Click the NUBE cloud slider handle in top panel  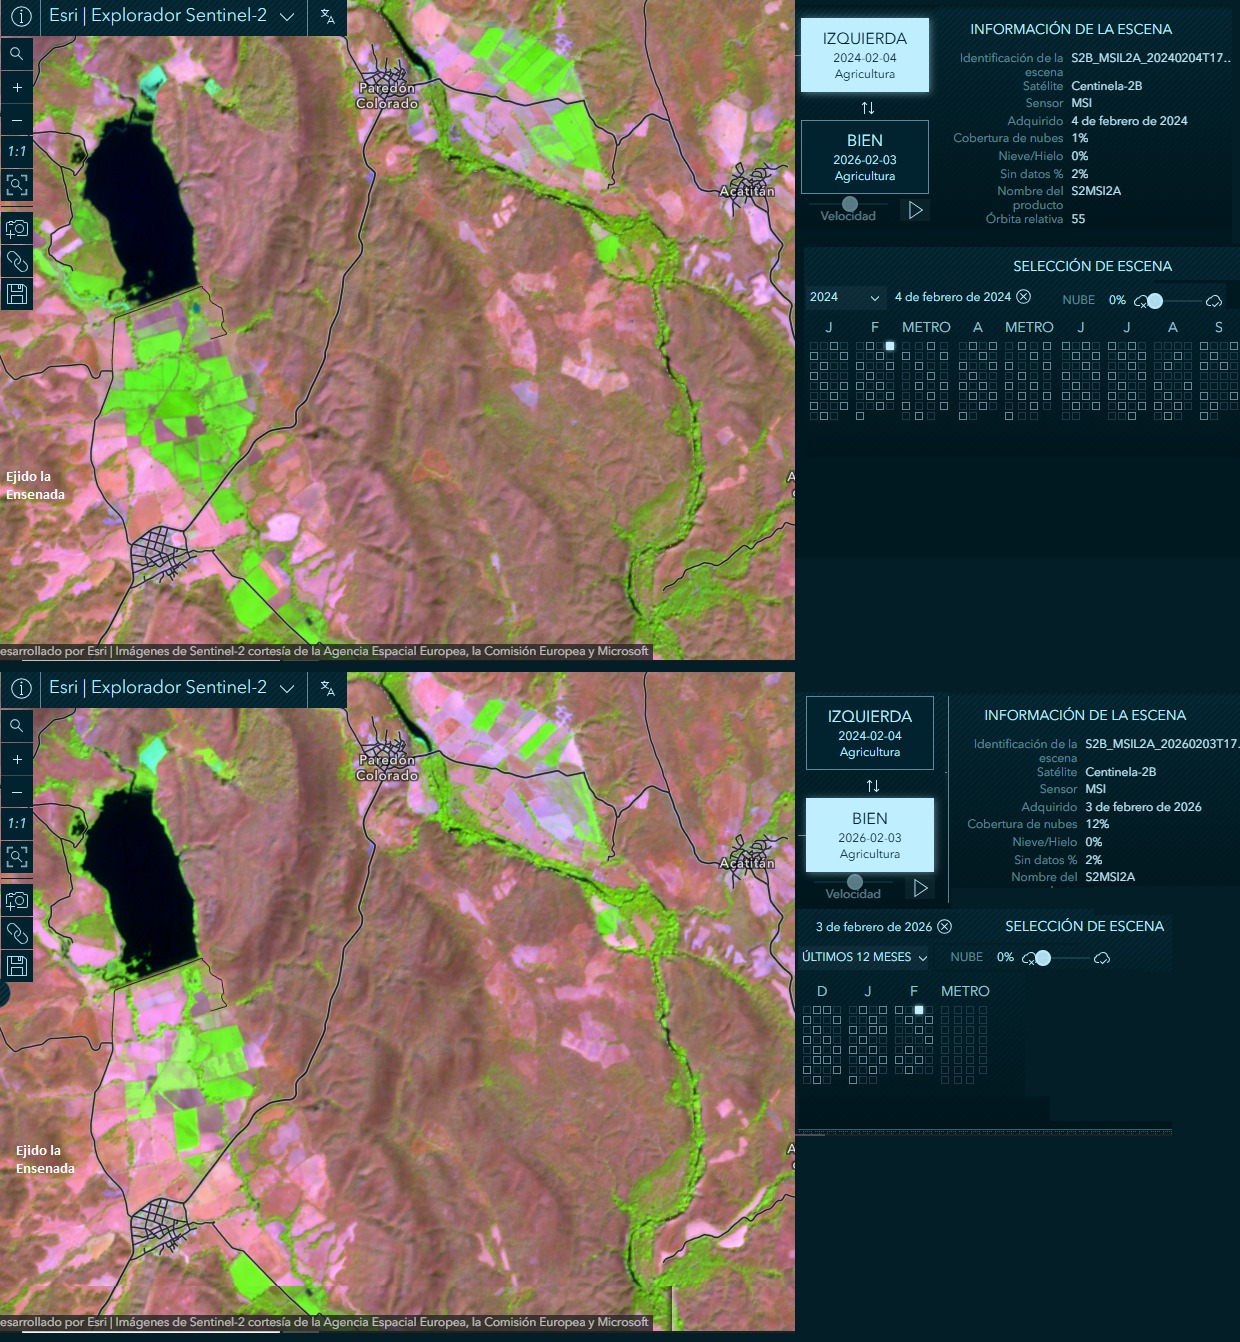[1155, 301]
